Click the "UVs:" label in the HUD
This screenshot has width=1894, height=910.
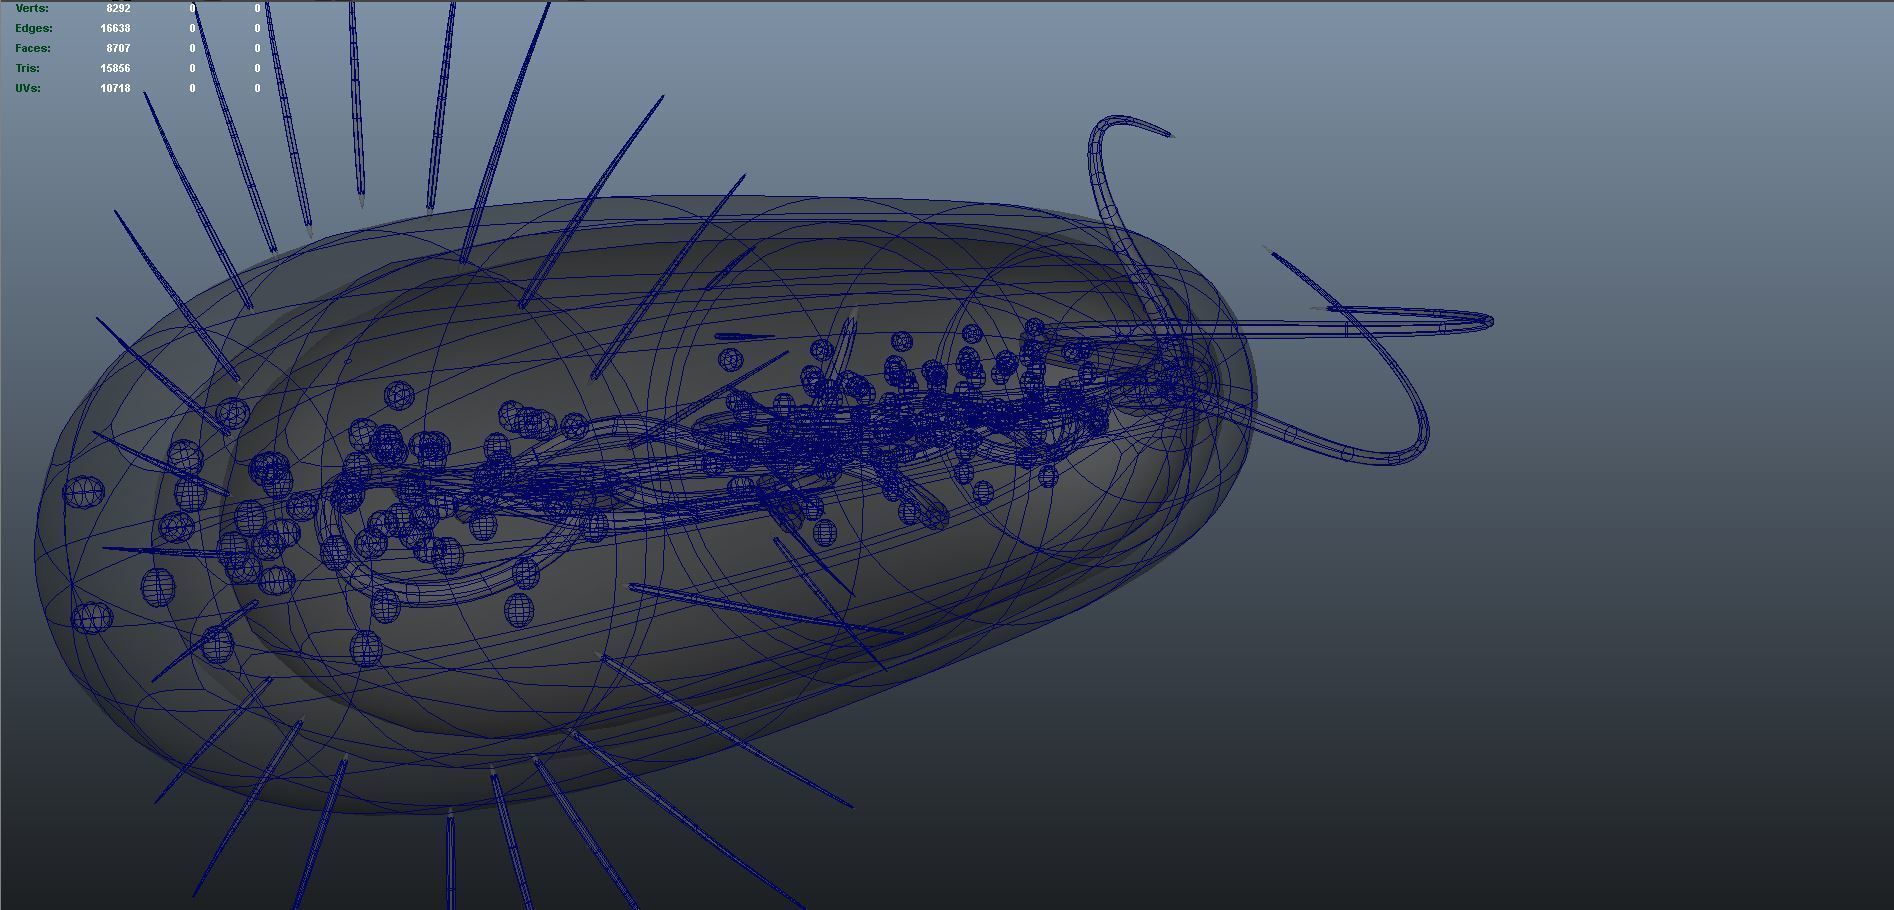click(x=27, y=88)
